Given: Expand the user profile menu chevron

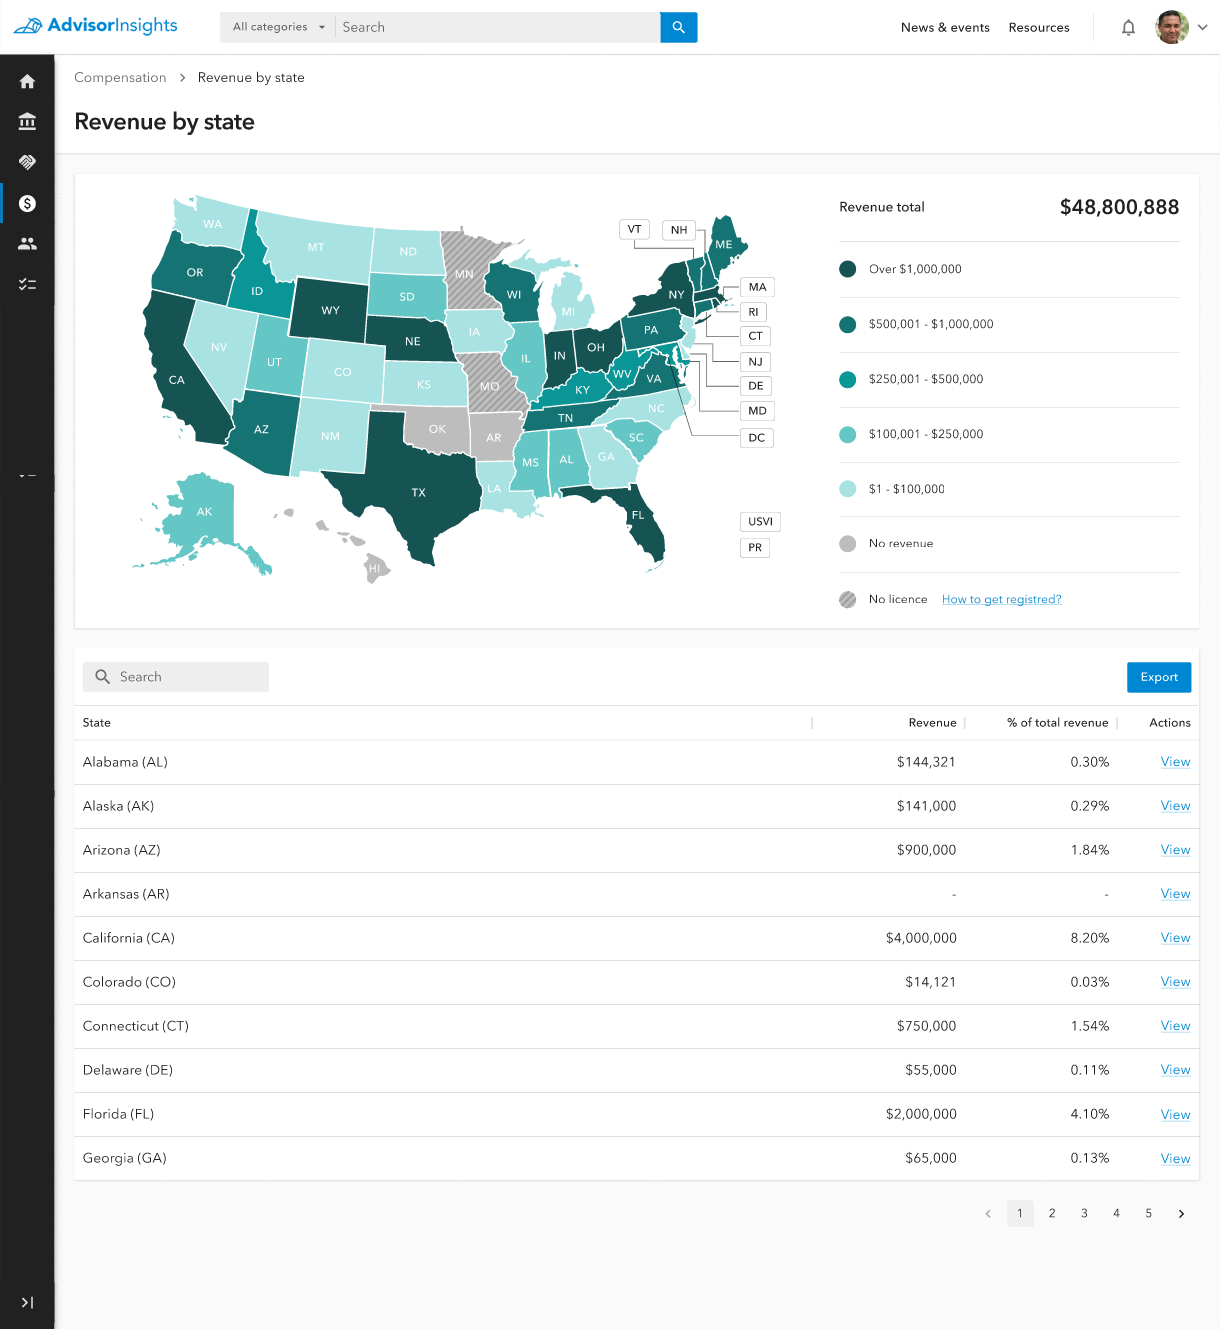Looking at the screenshot, I should (x=1202, y=28).
